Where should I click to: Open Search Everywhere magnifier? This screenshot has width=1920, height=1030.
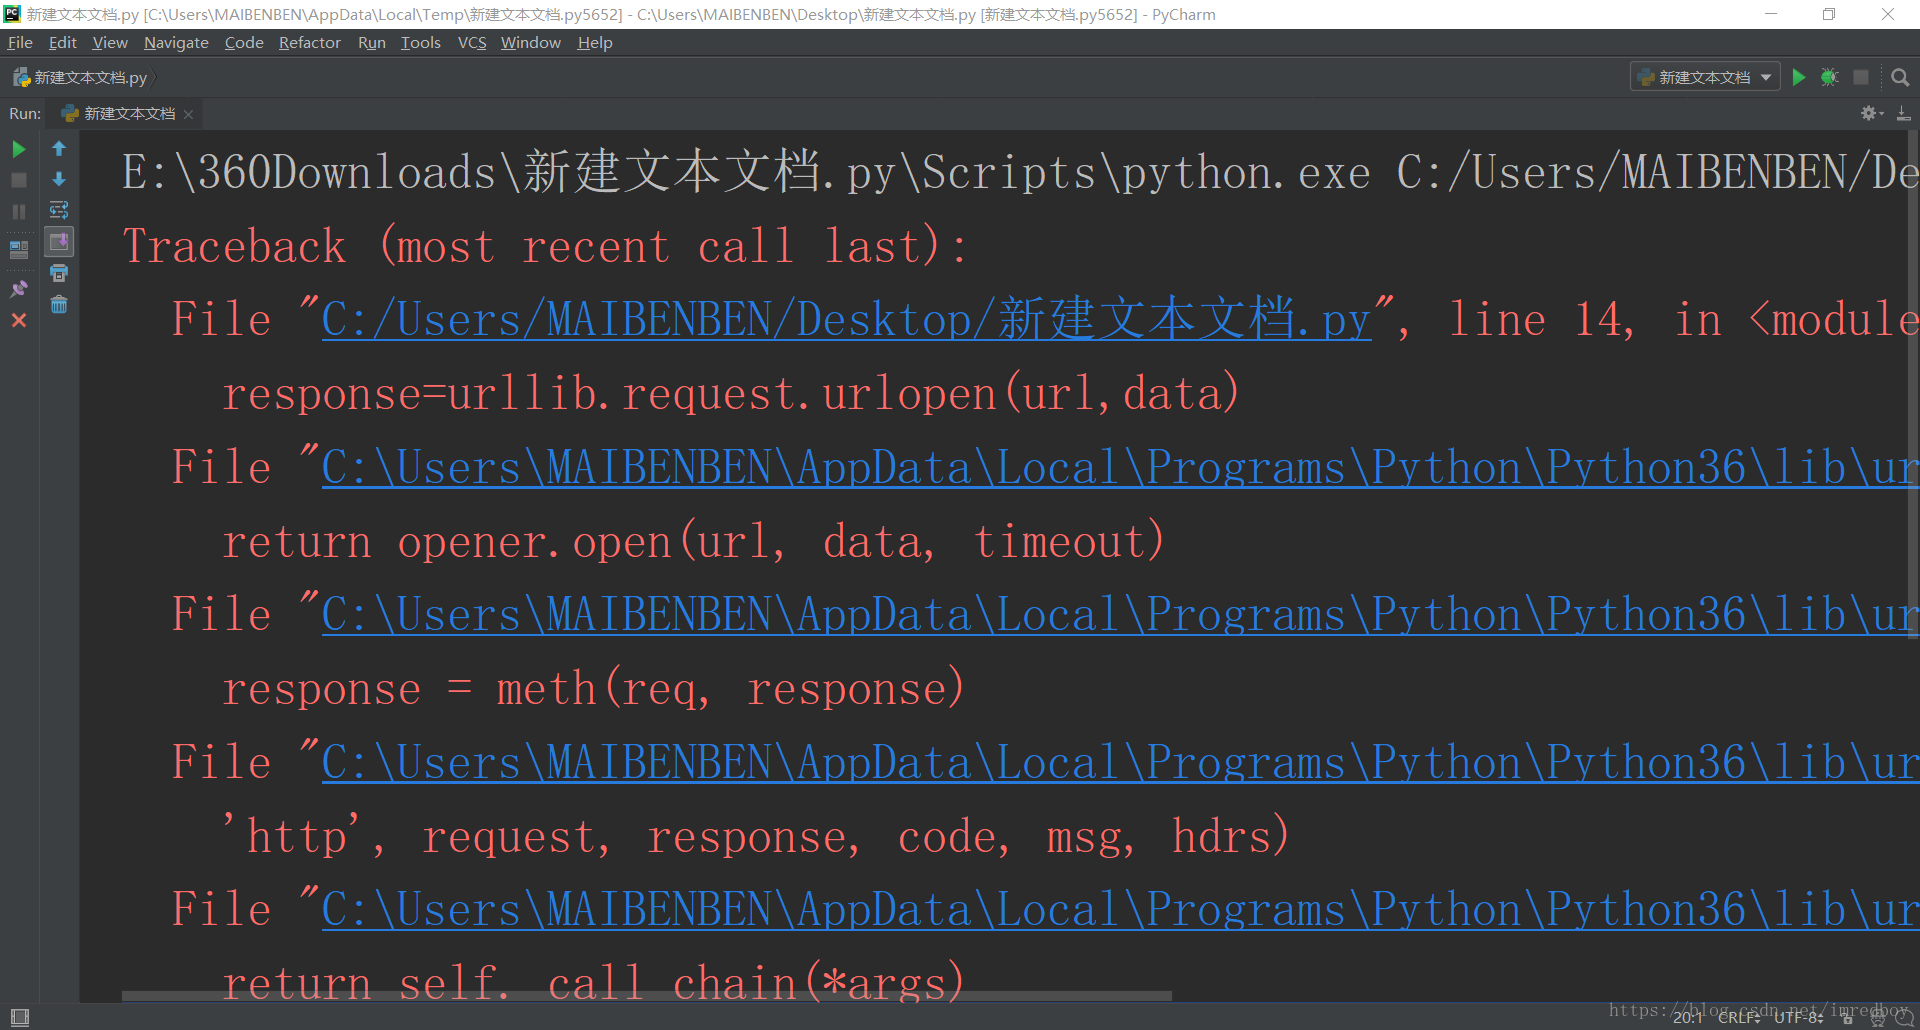pyautogui.click(x=1900, y=77)
